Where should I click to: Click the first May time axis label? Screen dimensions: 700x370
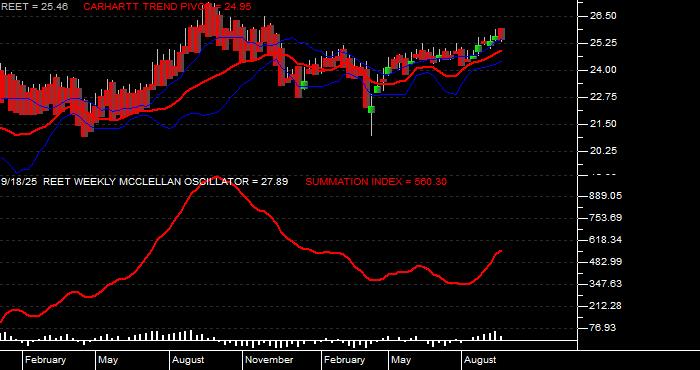(x=108, y=360)
